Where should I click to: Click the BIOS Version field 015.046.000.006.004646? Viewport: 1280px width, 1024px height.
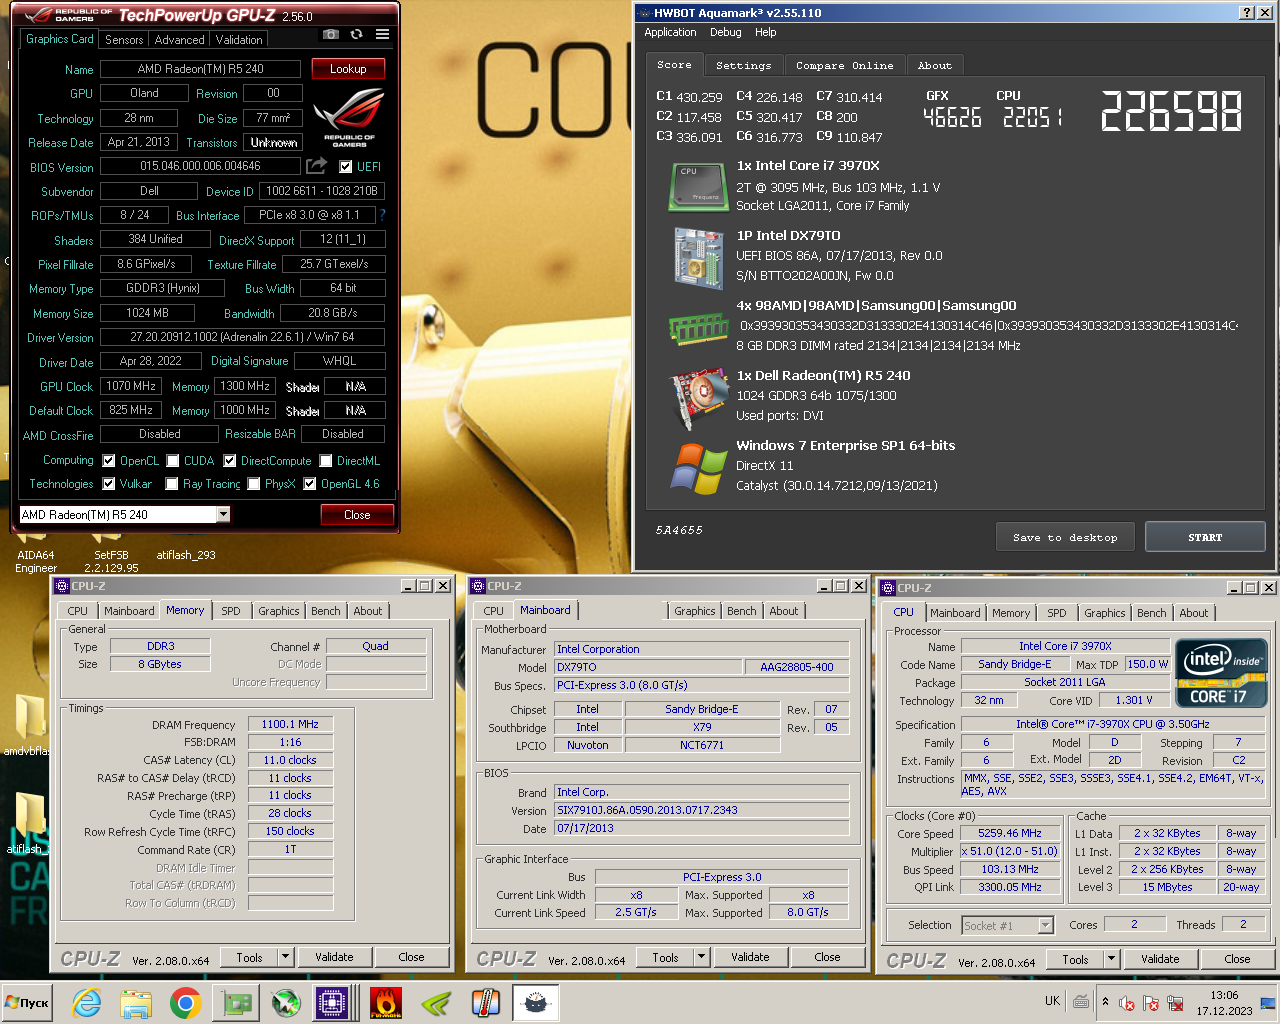click(x=200, y=166)
